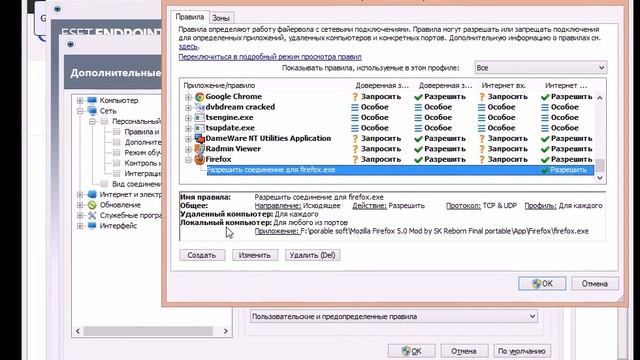The image size is (640, 360).
Task: Switch to detailed rule view link
Action: (270, 57)
